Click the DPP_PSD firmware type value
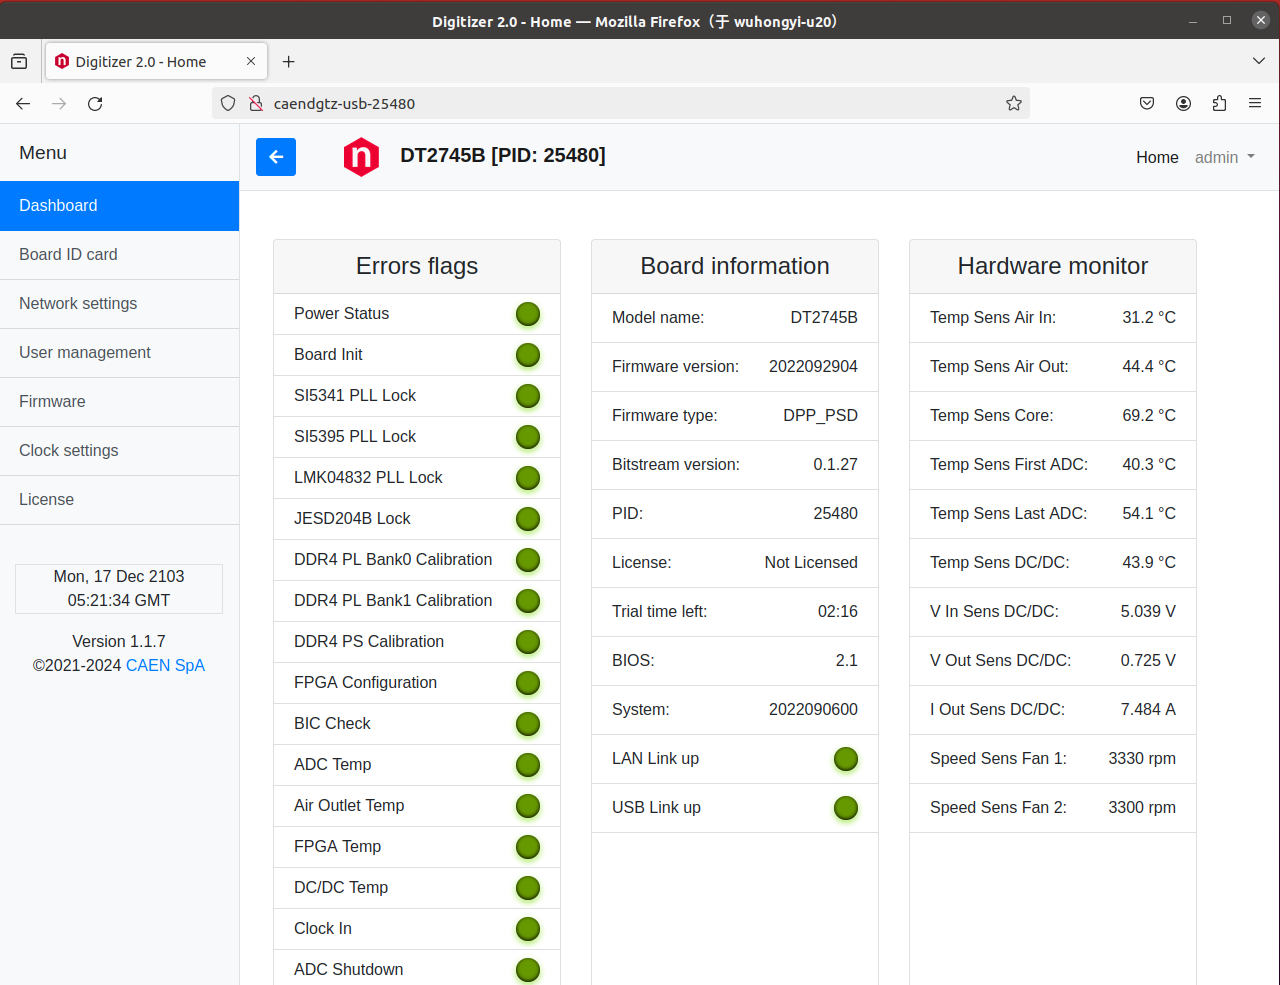Image resolution: width=1280 pixels, height=985 pixels. coord(820,416)
